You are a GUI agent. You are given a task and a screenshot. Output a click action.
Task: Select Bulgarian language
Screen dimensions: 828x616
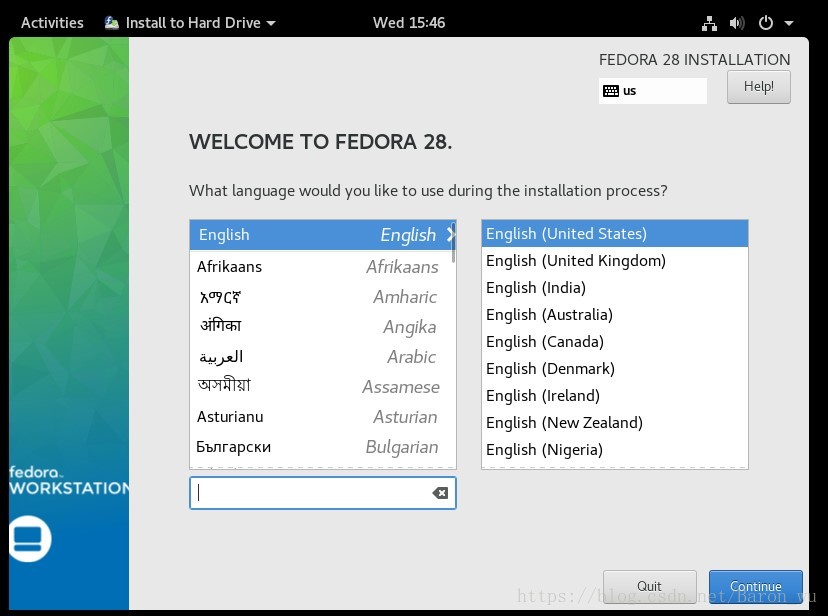coord(321,447)
